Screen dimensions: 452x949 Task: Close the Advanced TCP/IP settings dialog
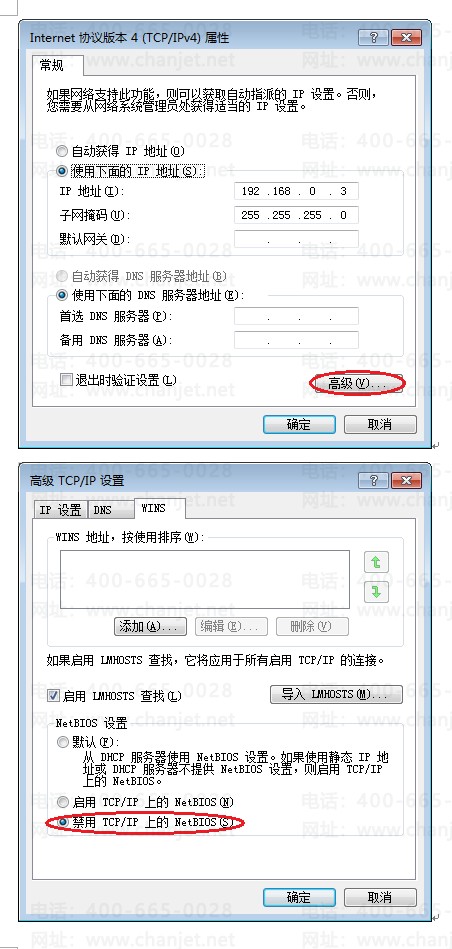(406, 481)
